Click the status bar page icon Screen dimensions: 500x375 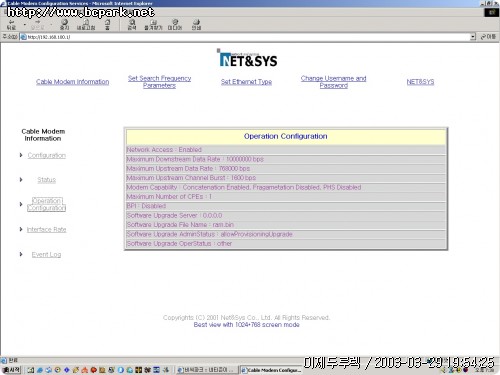coord(4,360)
